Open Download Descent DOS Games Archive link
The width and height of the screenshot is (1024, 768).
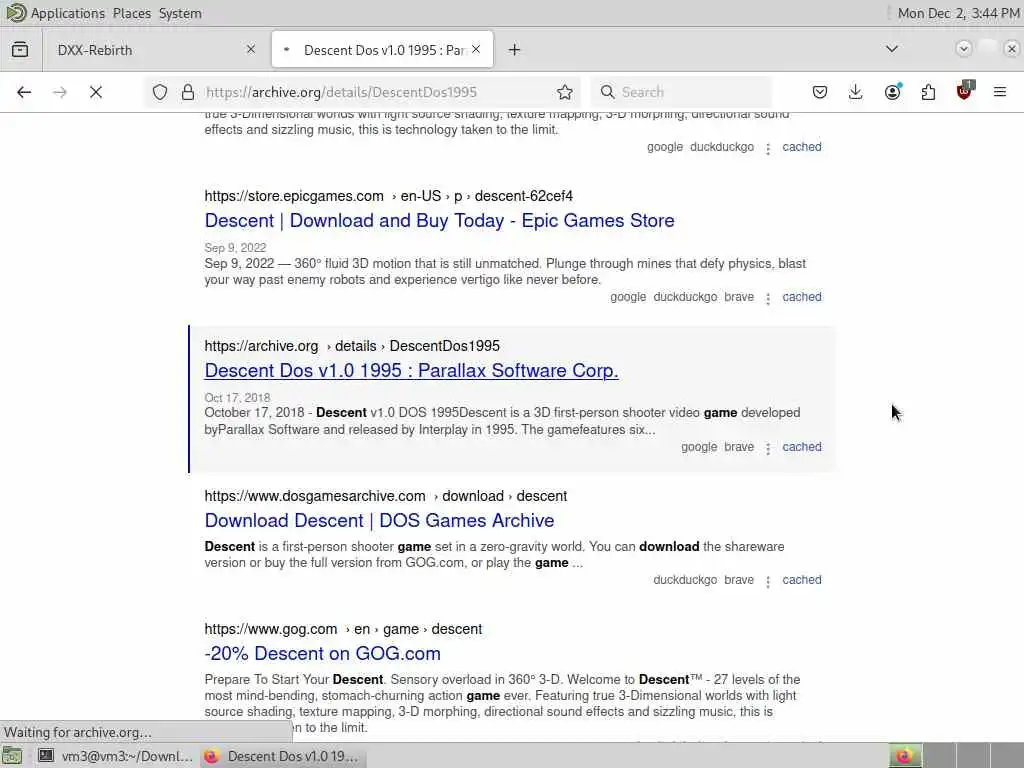(379, 520)
